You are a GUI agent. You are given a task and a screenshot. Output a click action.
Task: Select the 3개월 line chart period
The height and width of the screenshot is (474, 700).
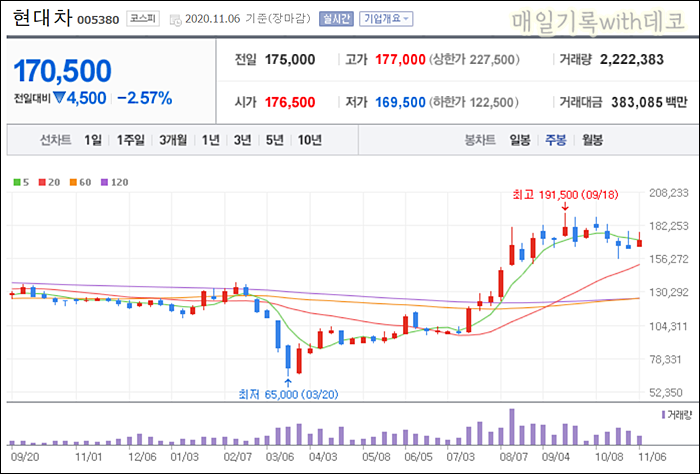tap(173, 140)
